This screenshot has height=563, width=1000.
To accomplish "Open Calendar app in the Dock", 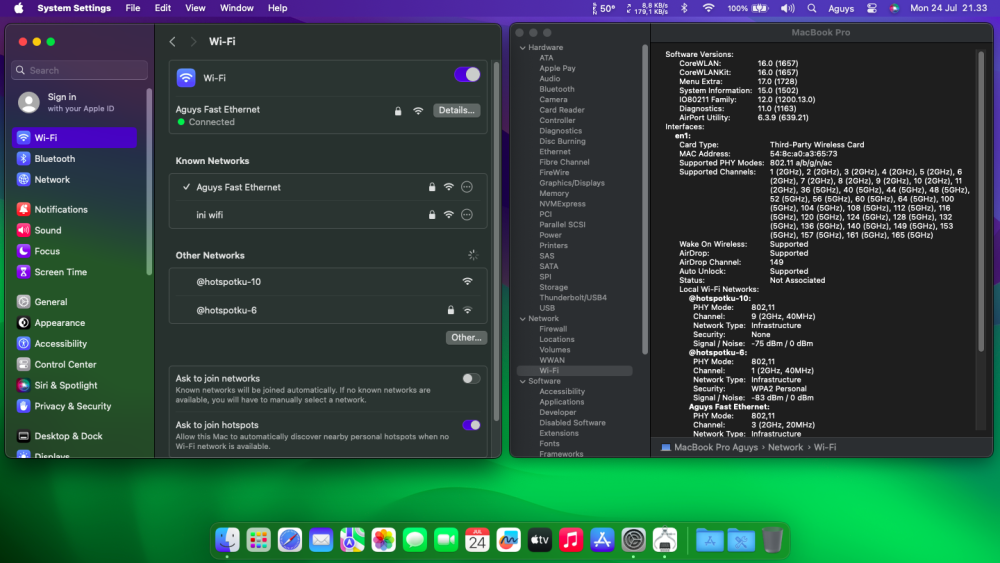I will [477, 540].
